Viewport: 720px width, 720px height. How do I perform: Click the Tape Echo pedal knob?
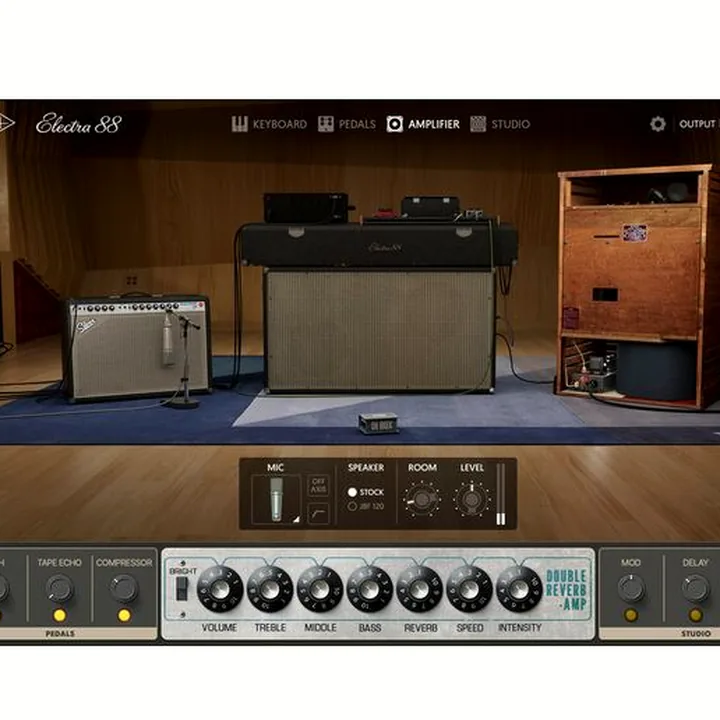(x=60, y=589)
